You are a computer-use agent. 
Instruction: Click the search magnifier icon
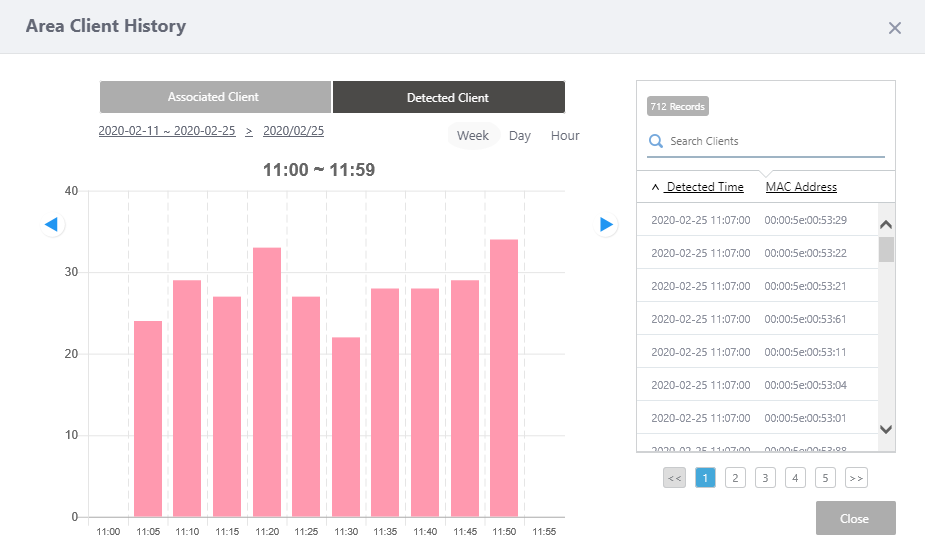click(656, 142)
